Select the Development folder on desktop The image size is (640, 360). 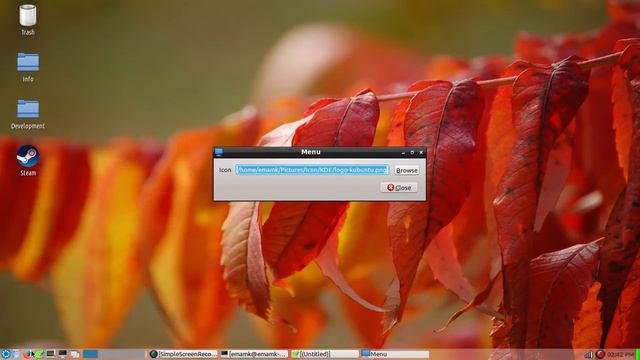pyautogui.click(x=28, y=114)
